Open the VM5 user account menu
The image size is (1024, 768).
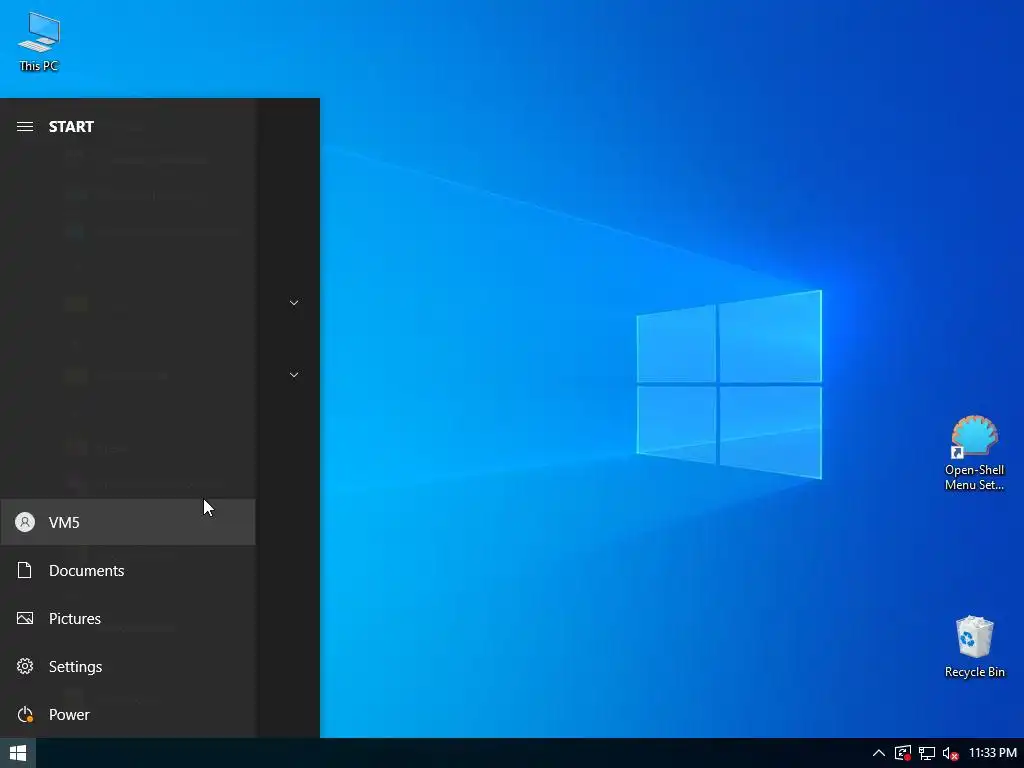click(128, 522)
